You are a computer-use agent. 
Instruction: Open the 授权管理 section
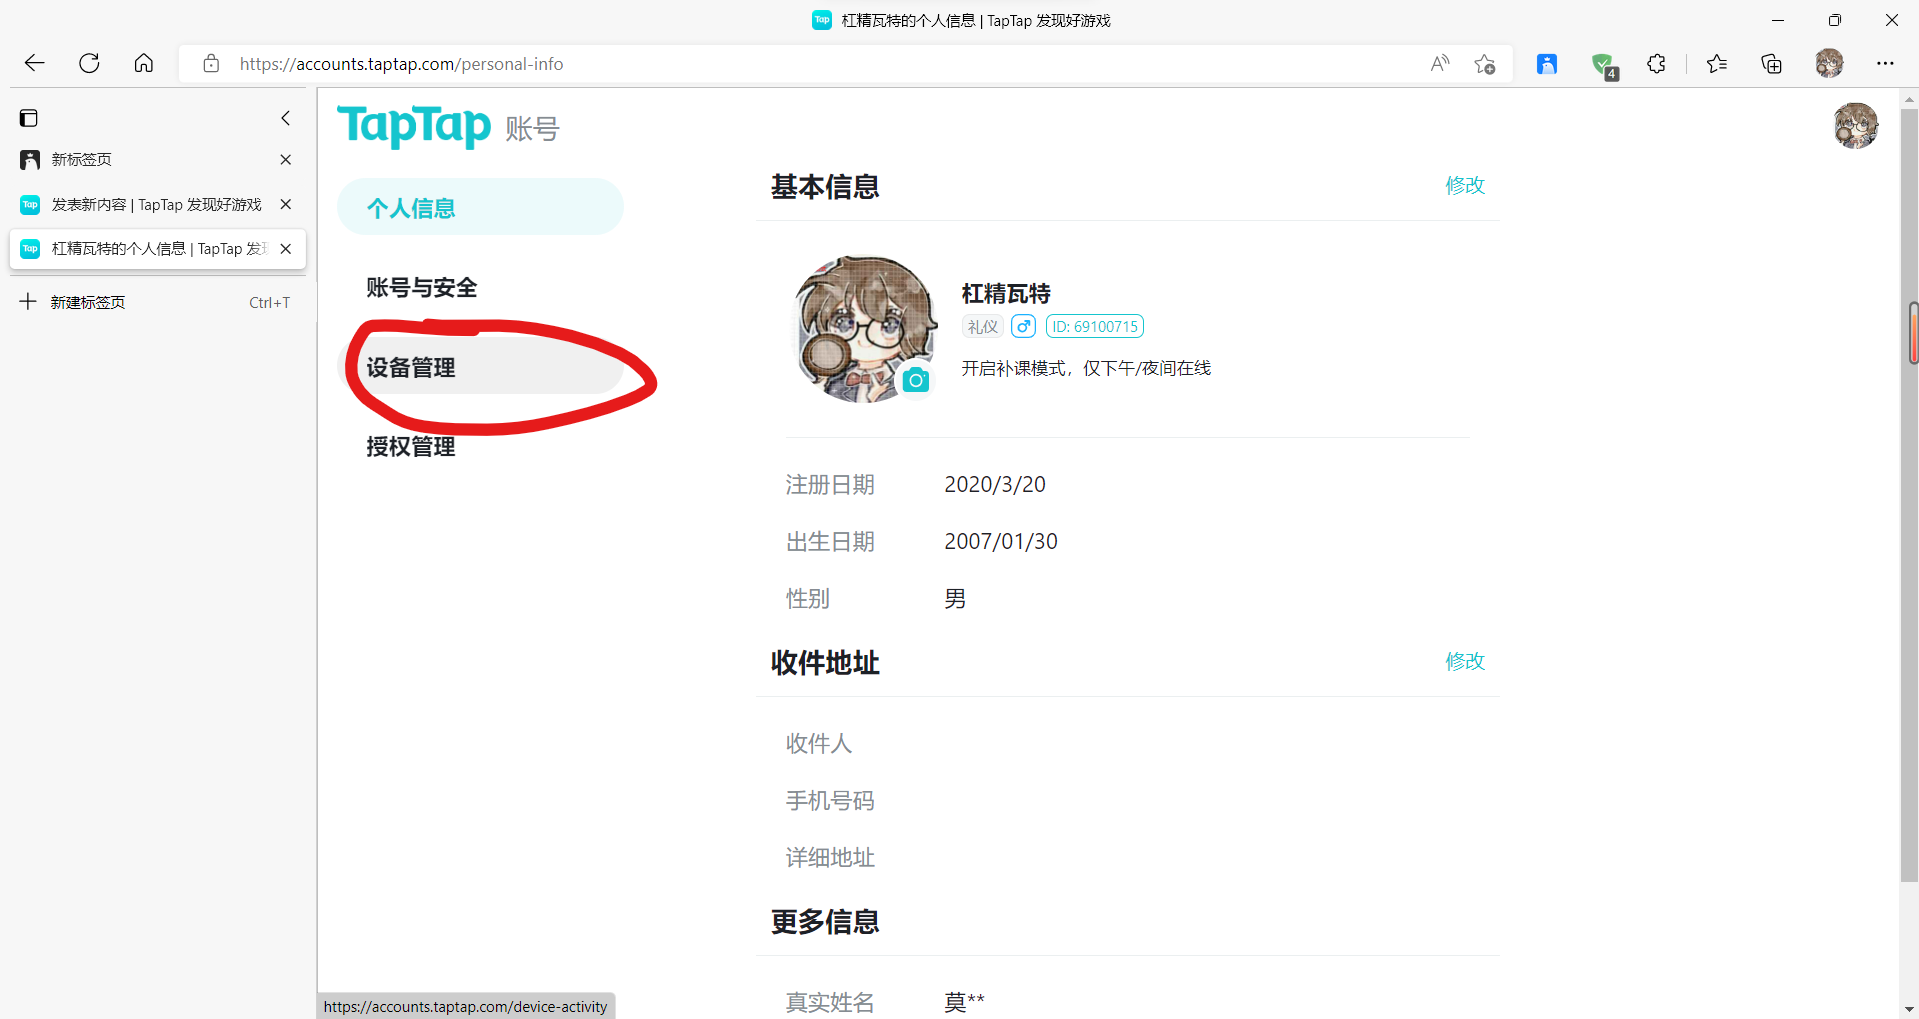coord(480,446)
